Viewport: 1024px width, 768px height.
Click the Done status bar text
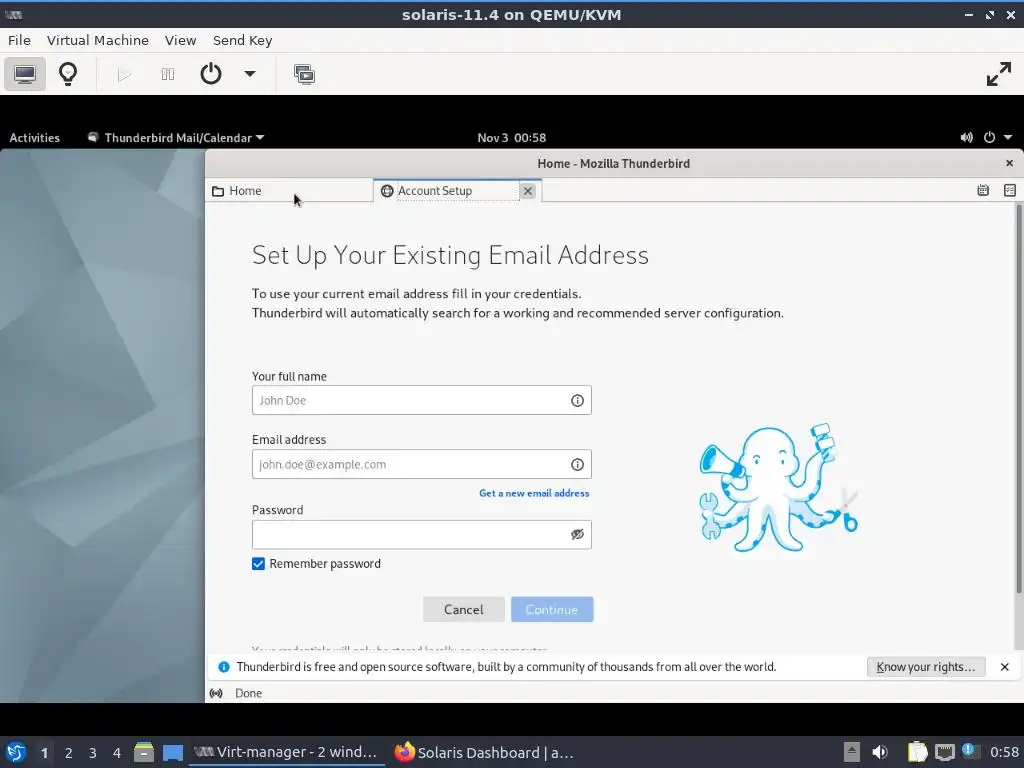point(248,693)
